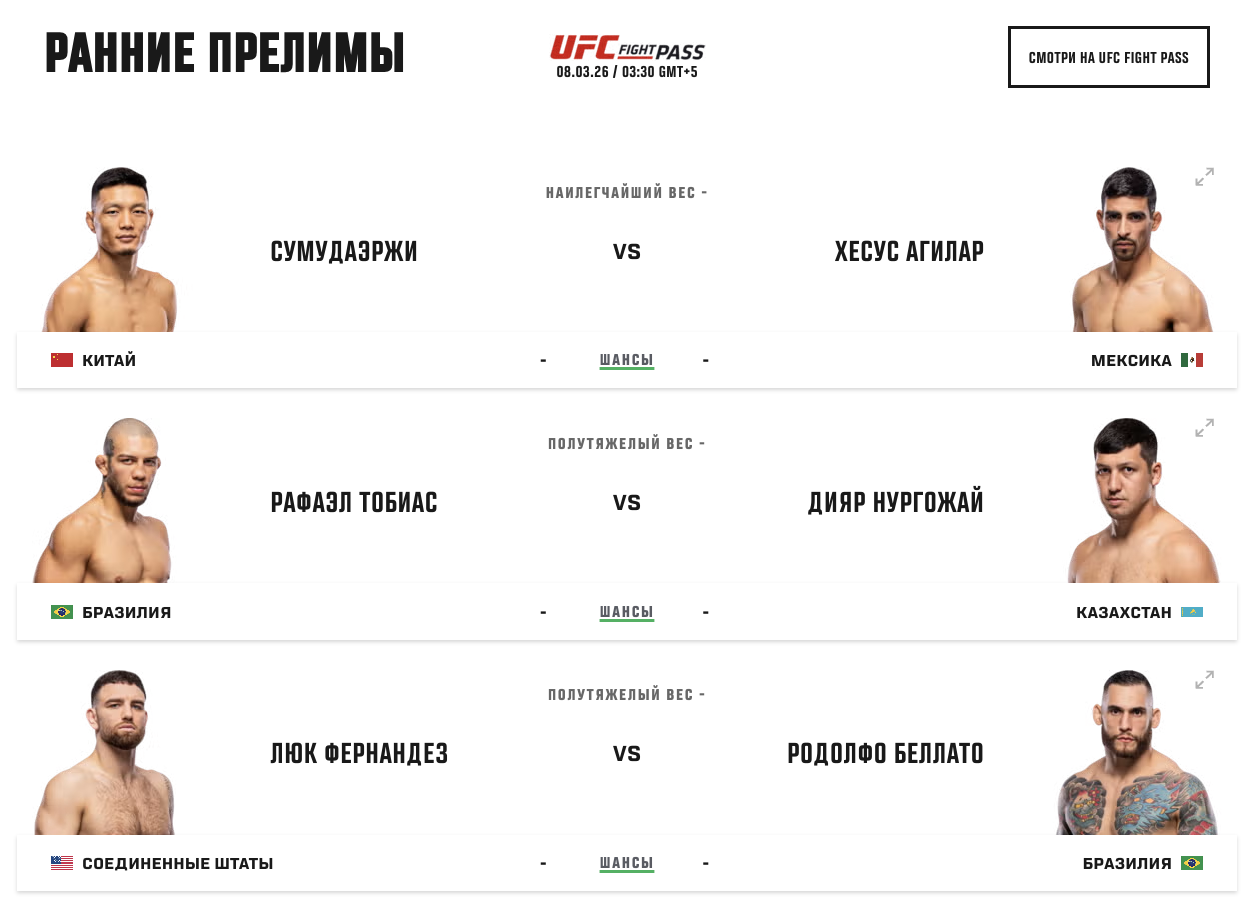Open fighter profile link Сумудаэржи
Viewport: 1258px width, 910px height.
coord(344,252)
